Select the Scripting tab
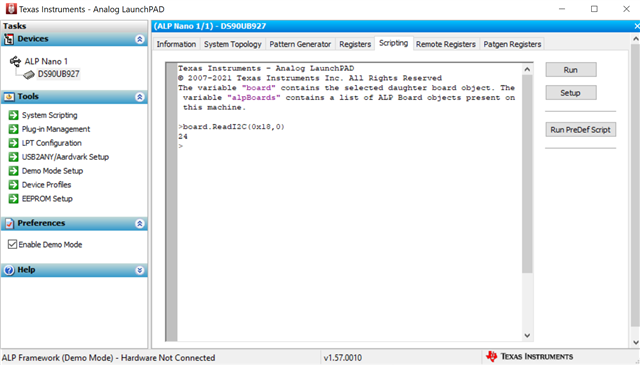Image resolution: width=640 pixels, height=365 pixels. [x=393, y=43]
